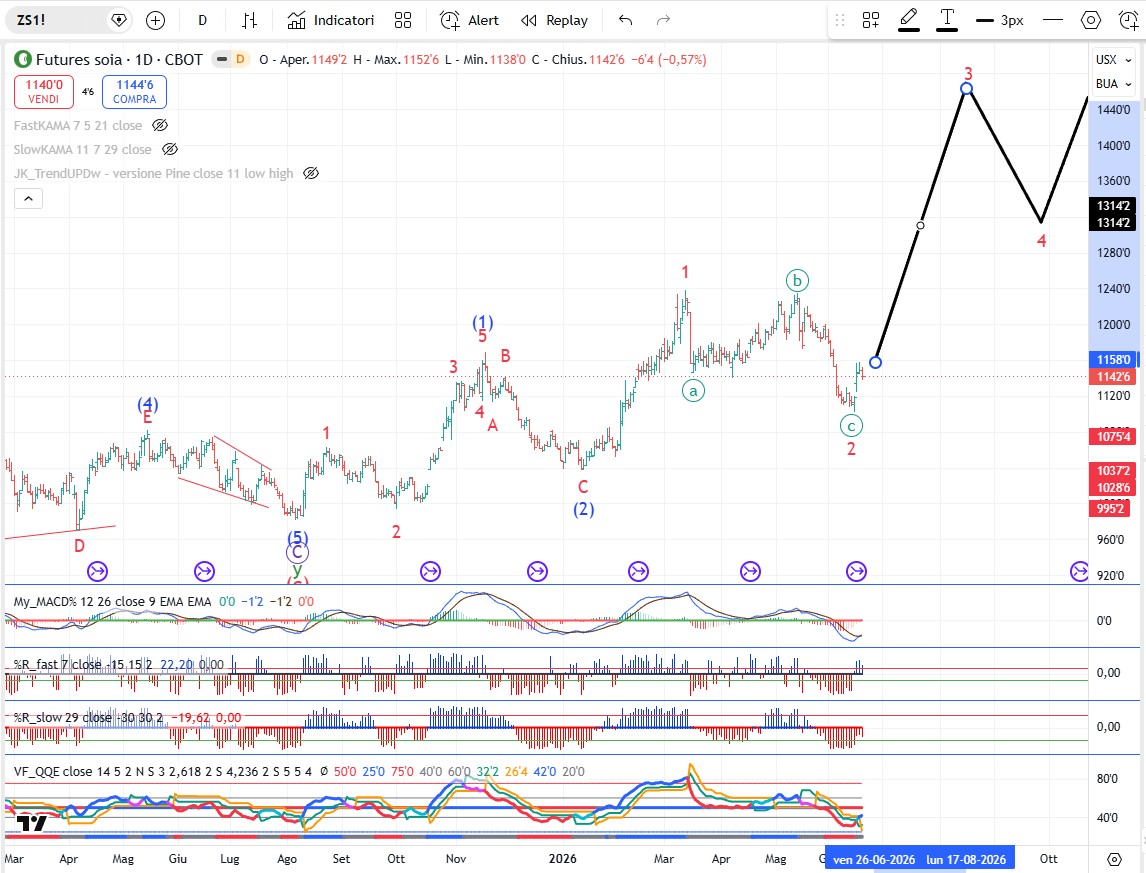The image size is (1146, 873).
Task: Click the circled a wave label
Action: (x=694, y=390)
